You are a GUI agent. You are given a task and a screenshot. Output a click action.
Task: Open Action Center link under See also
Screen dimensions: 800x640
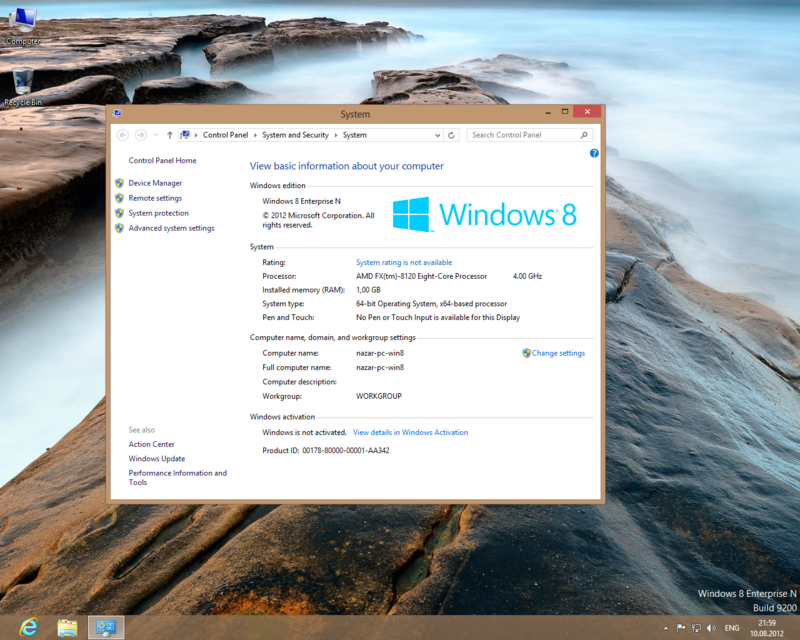point(152,444)
